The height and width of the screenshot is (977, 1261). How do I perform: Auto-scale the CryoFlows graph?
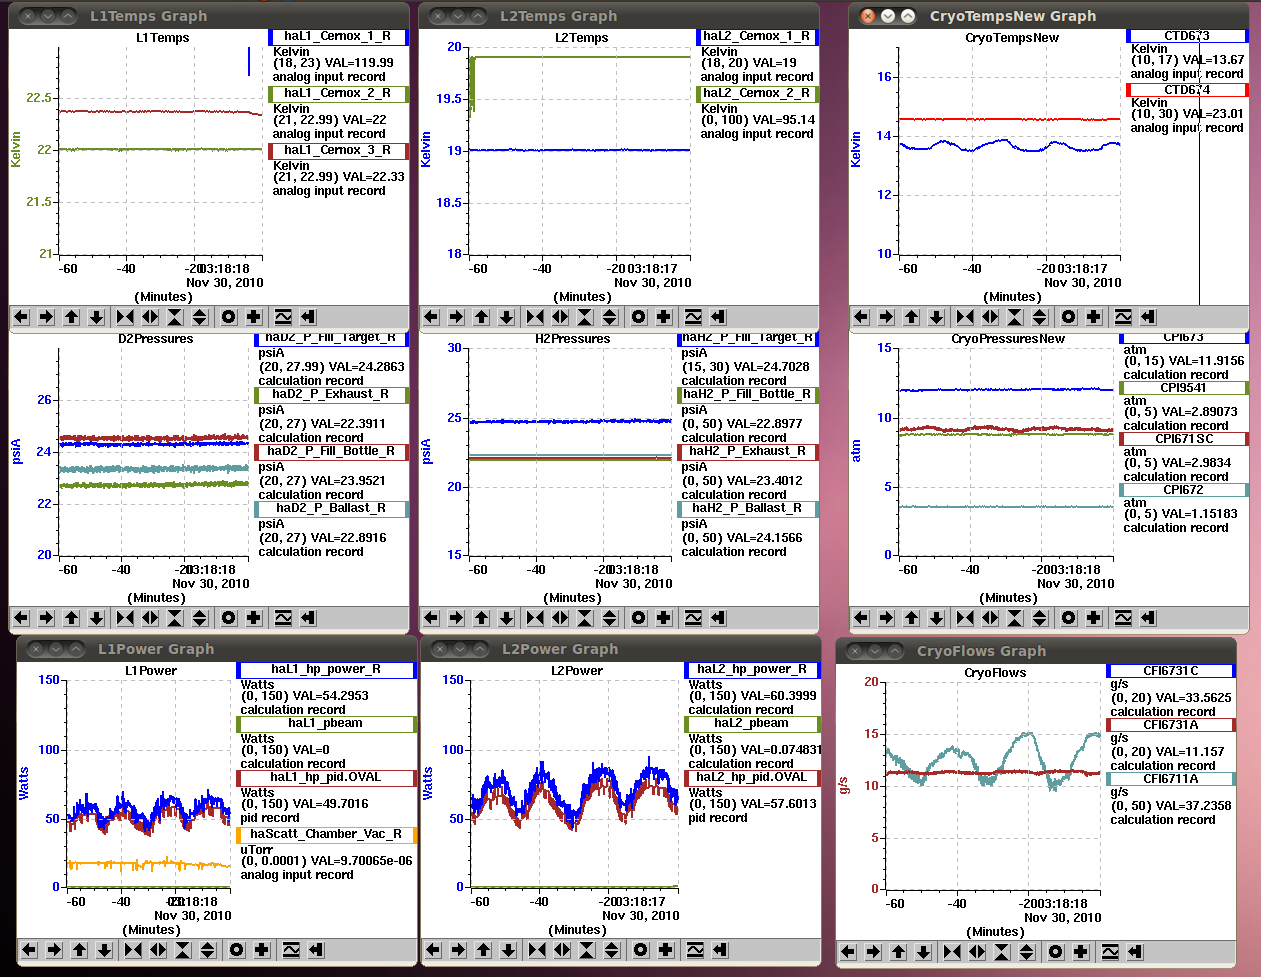coord(1056,952)
